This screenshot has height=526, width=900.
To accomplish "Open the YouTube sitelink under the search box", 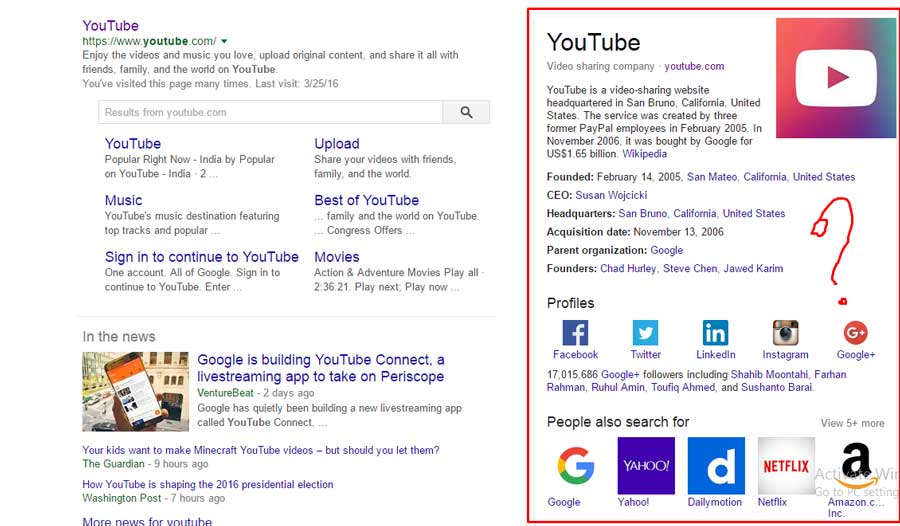I will coord(133,144).
